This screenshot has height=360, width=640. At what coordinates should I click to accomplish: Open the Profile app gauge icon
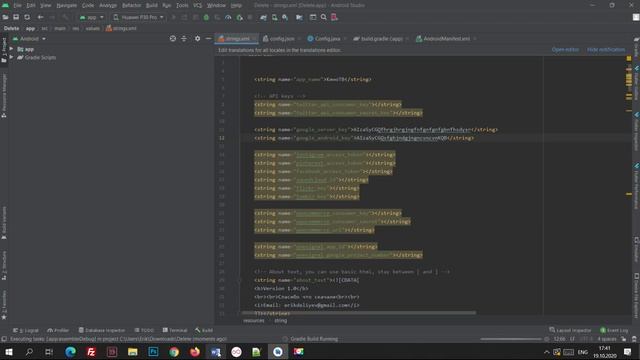click(228, 17)
